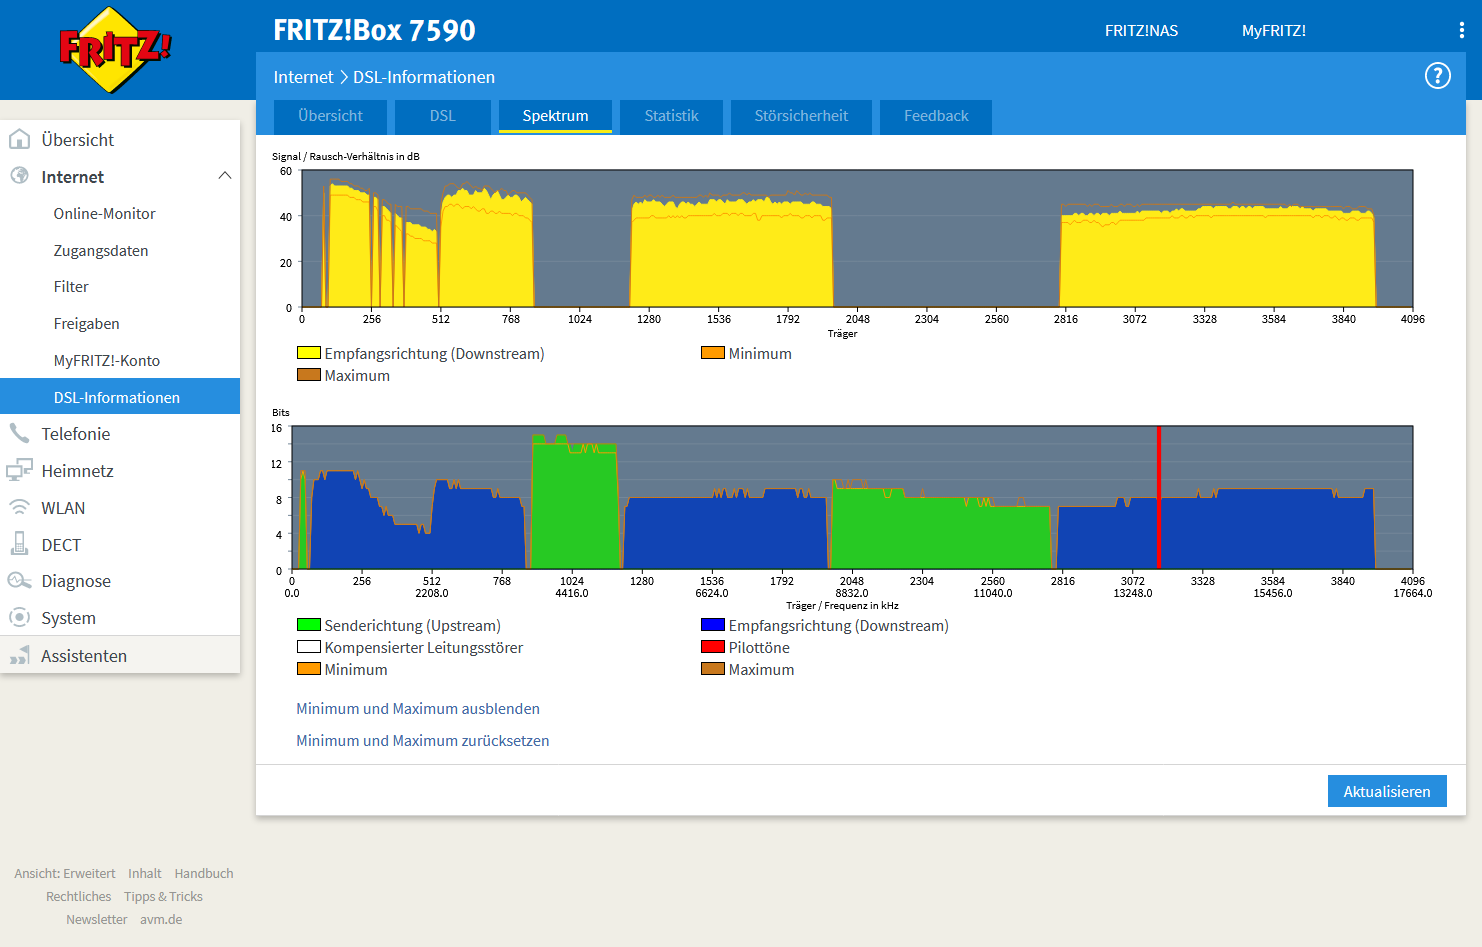
Task: Open avm.de footer link
Action: click(x=161, y=919)
